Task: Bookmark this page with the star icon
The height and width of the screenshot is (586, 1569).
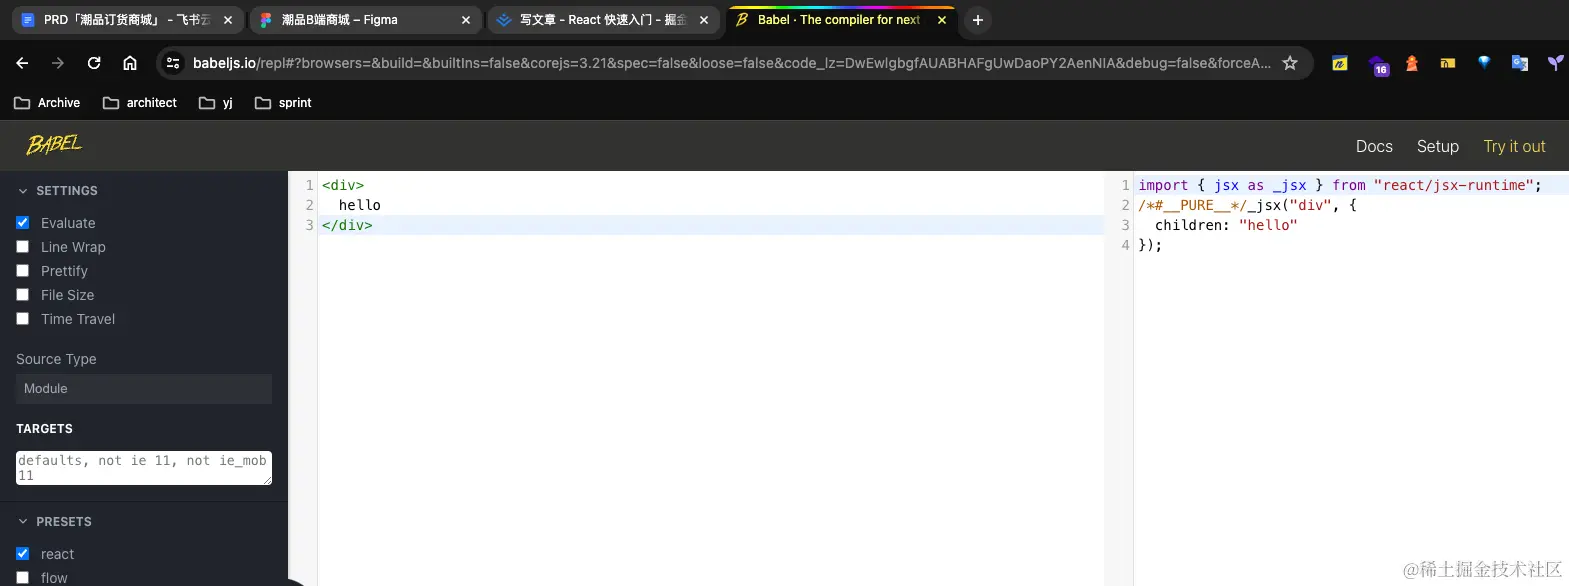Action: pyautogui.click(x=1290, y=63)
